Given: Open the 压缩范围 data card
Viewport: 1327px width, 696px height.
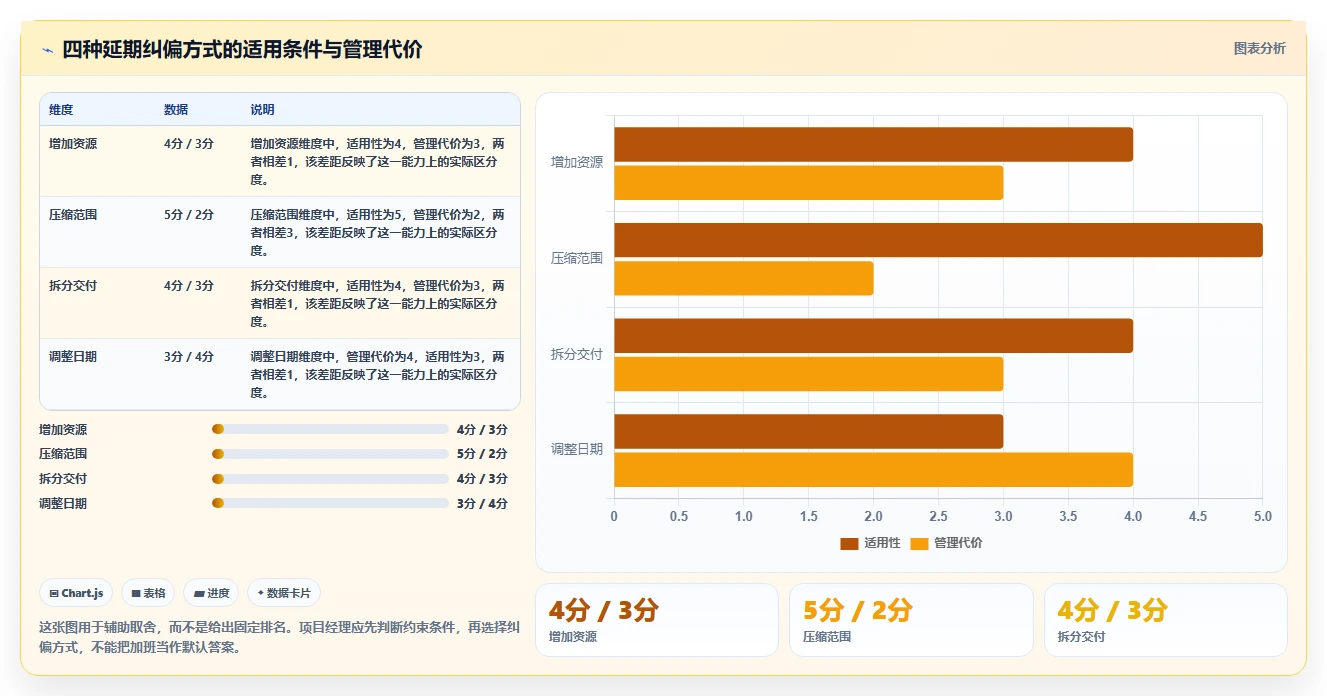Looking at the screenshot, I should pyautogui.click(x=911, y=620).
